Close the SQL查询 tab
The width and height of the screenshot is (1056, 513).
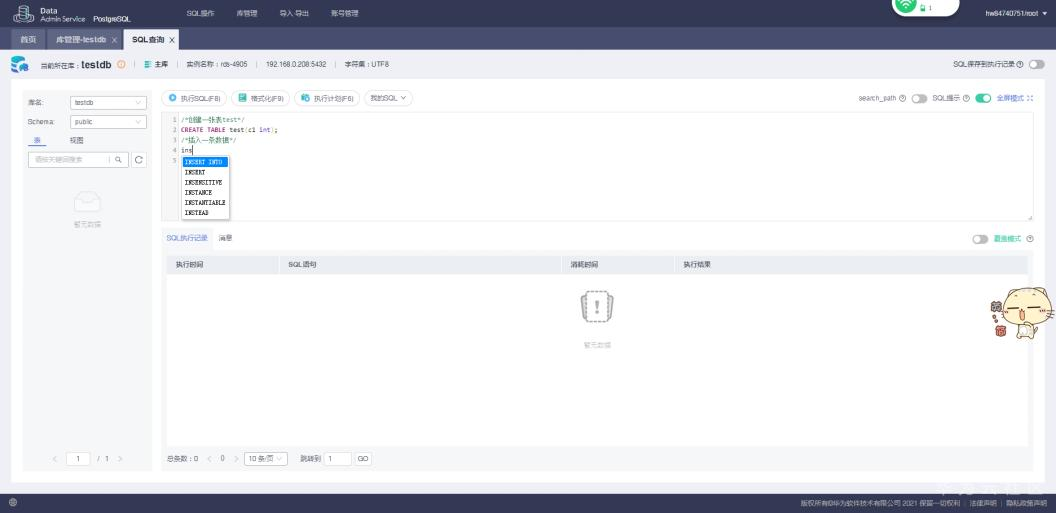(x=172, y=40)
